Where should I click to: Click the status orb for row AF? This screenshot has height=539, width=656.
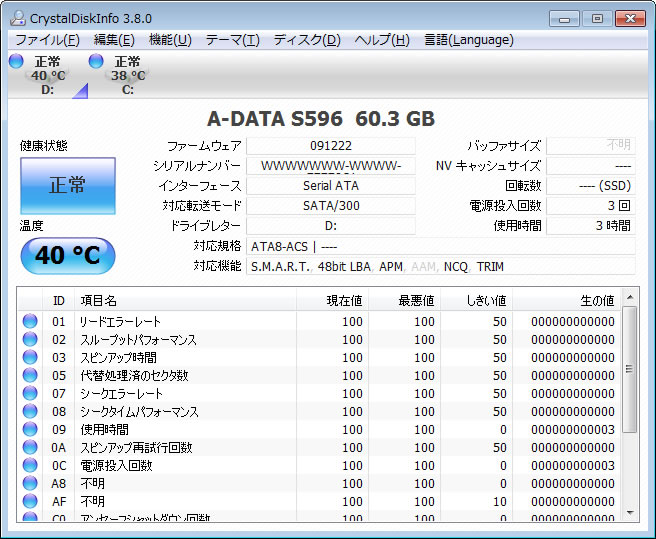pyautogui.click(x=30, y=501)
